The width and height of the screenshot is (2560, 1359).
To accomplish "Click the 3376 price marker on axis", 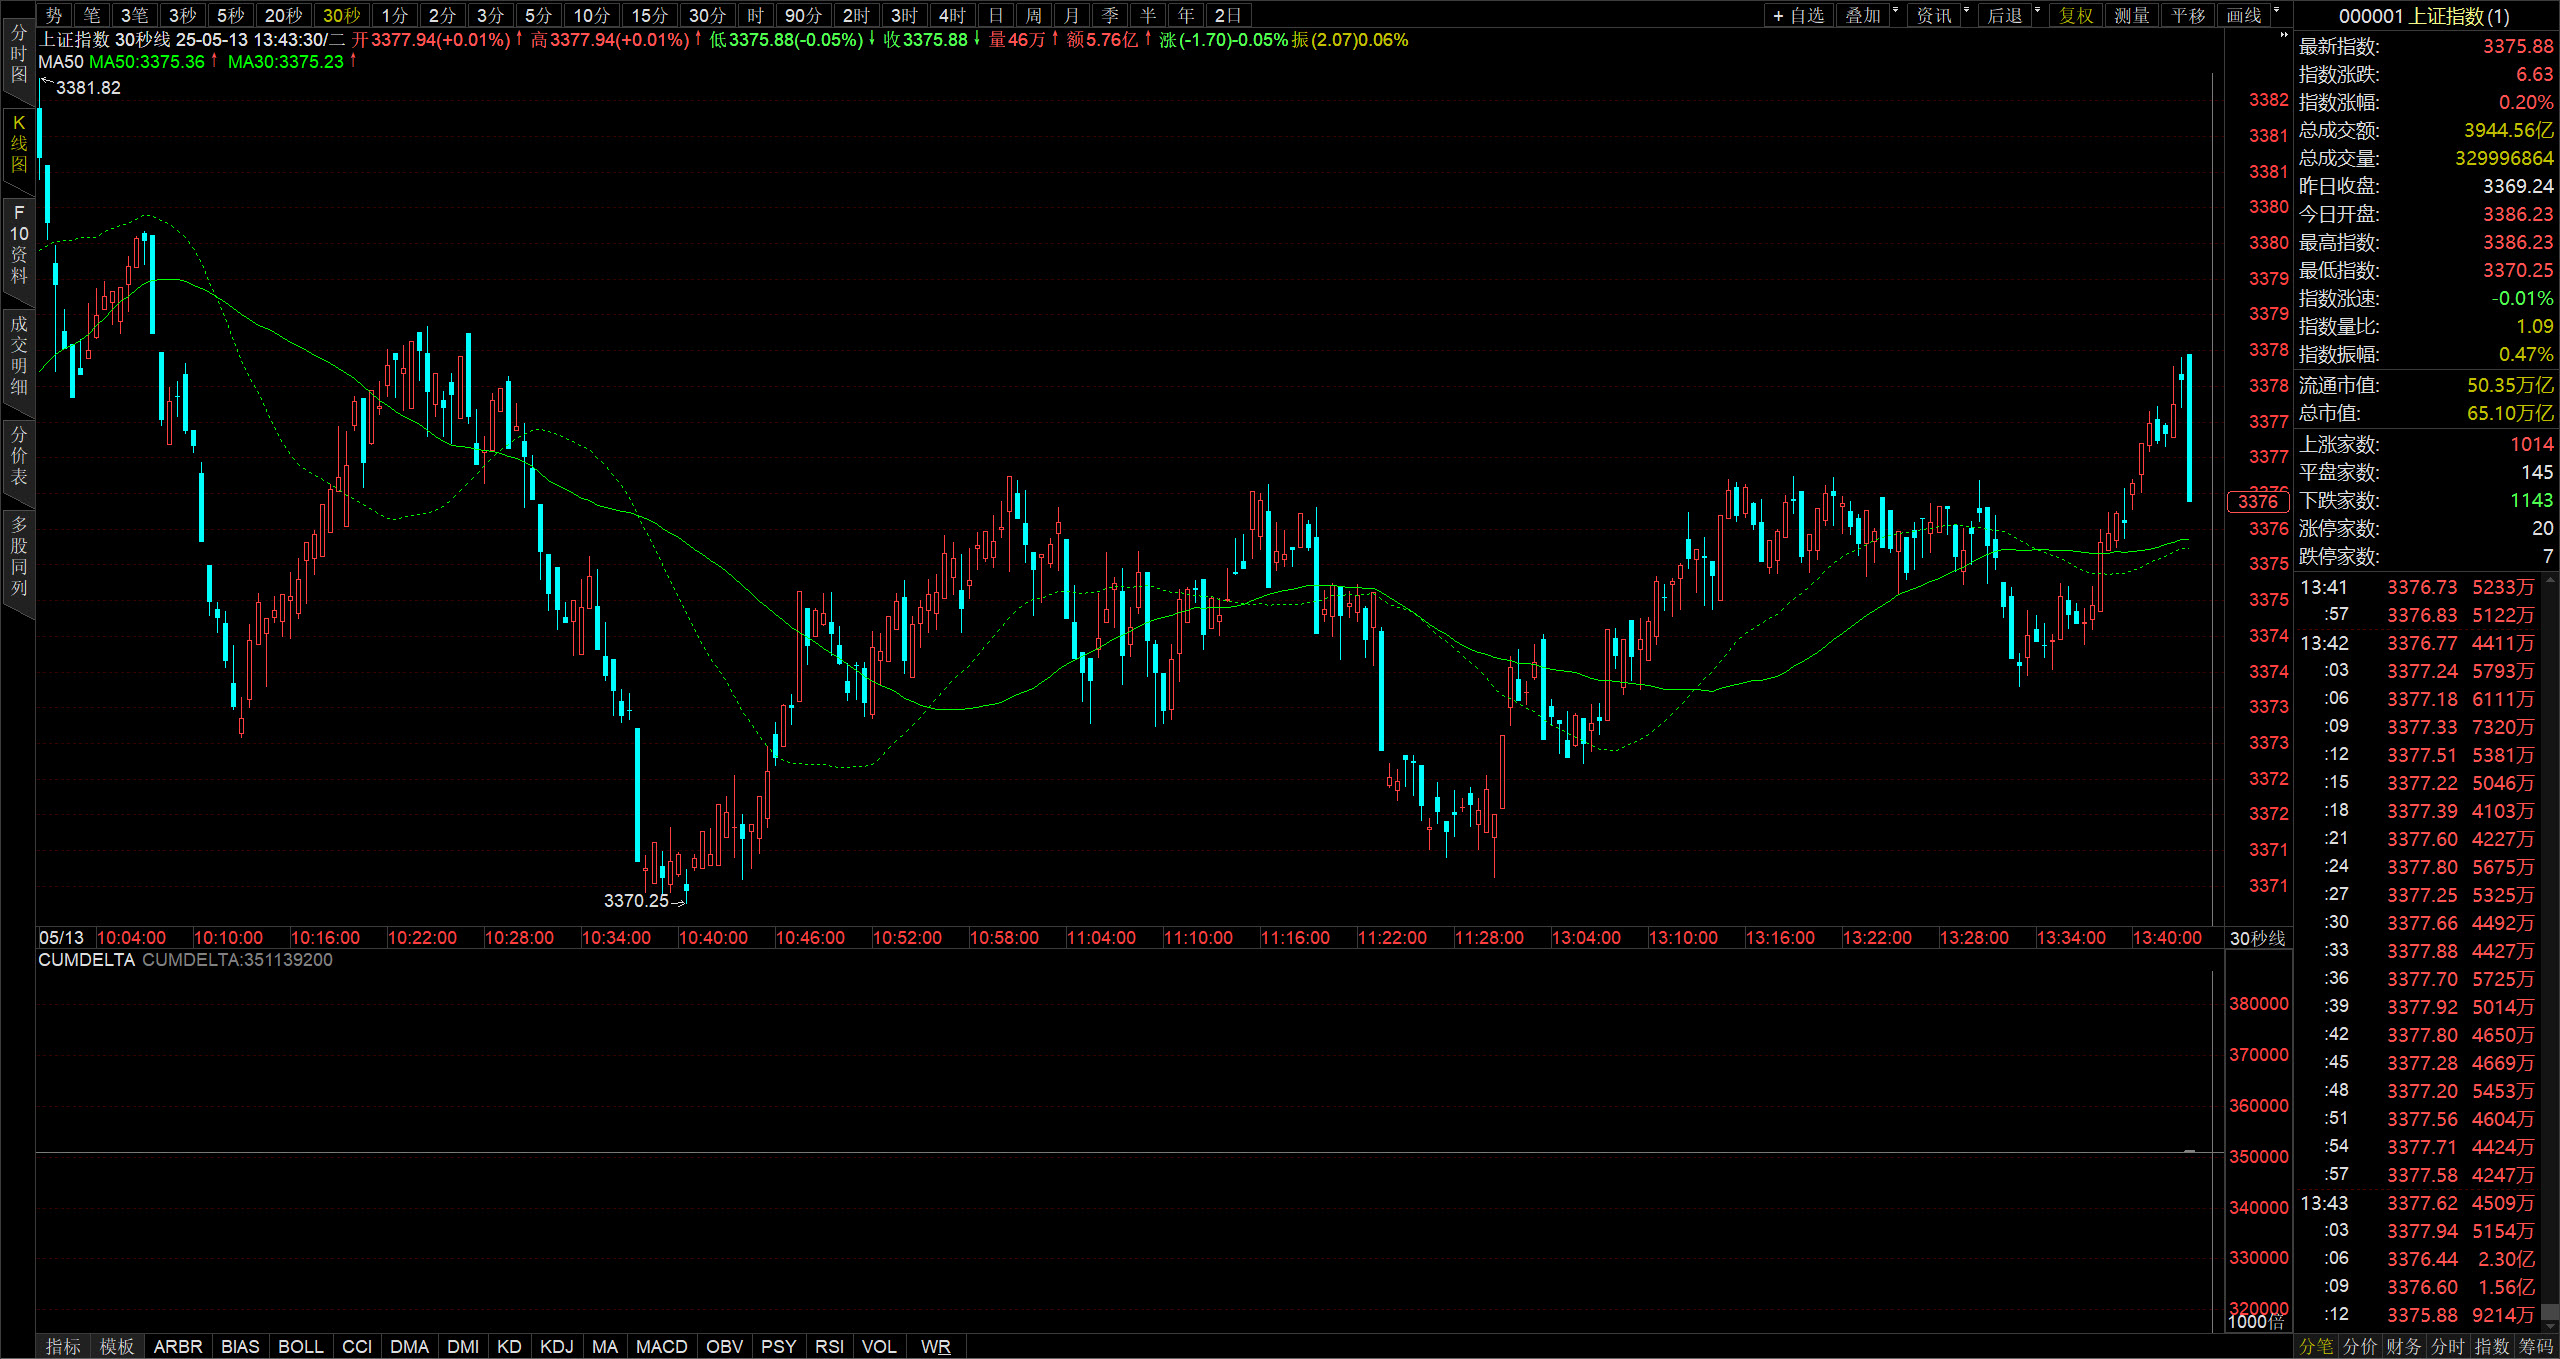I will pyautogui.click(x=2257, y=501).
